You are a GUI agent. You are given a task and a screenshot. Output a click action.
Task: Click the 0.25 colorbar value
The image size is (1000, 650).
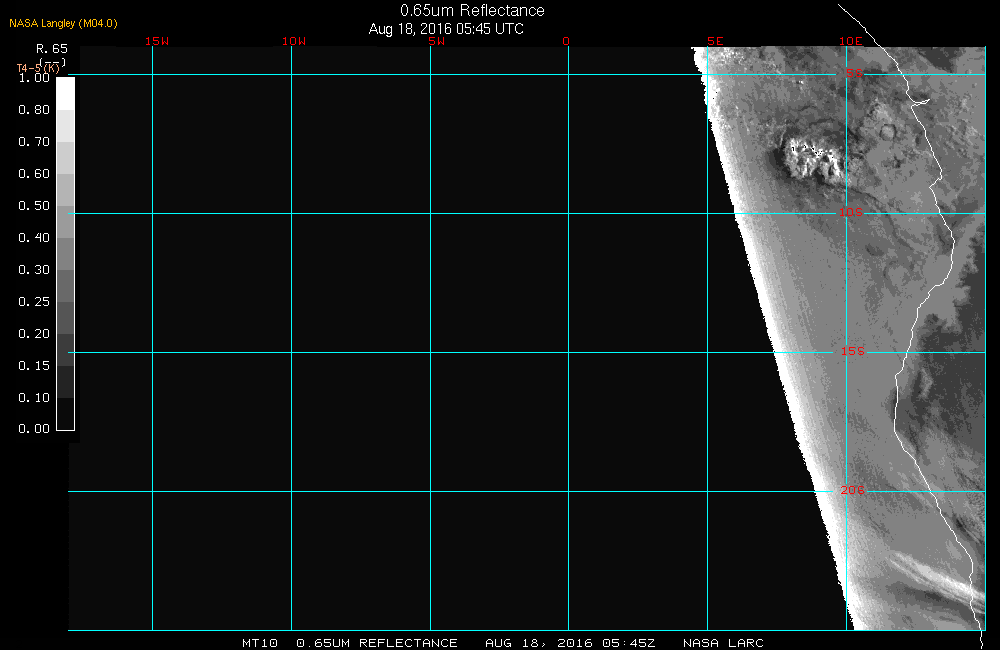click(34, 302)
